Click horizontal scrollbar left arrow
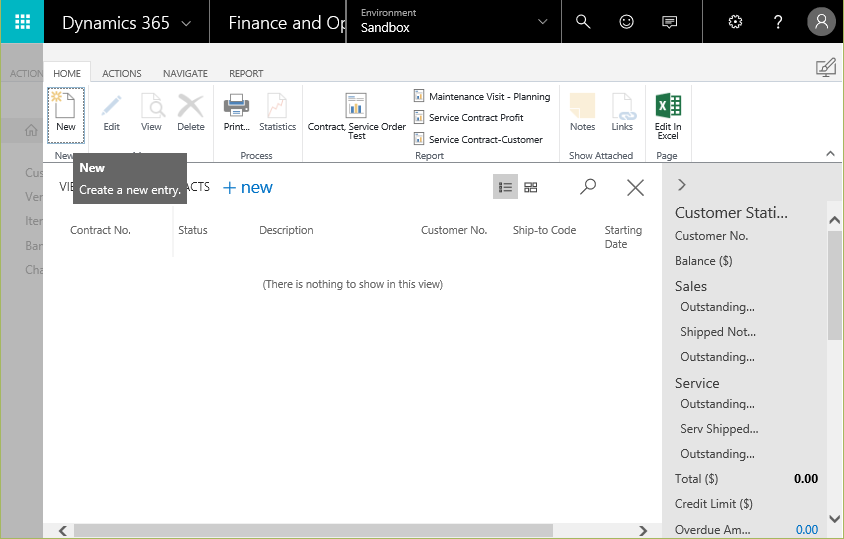This screenshot has width=844, height=539. tap(62, 530)
